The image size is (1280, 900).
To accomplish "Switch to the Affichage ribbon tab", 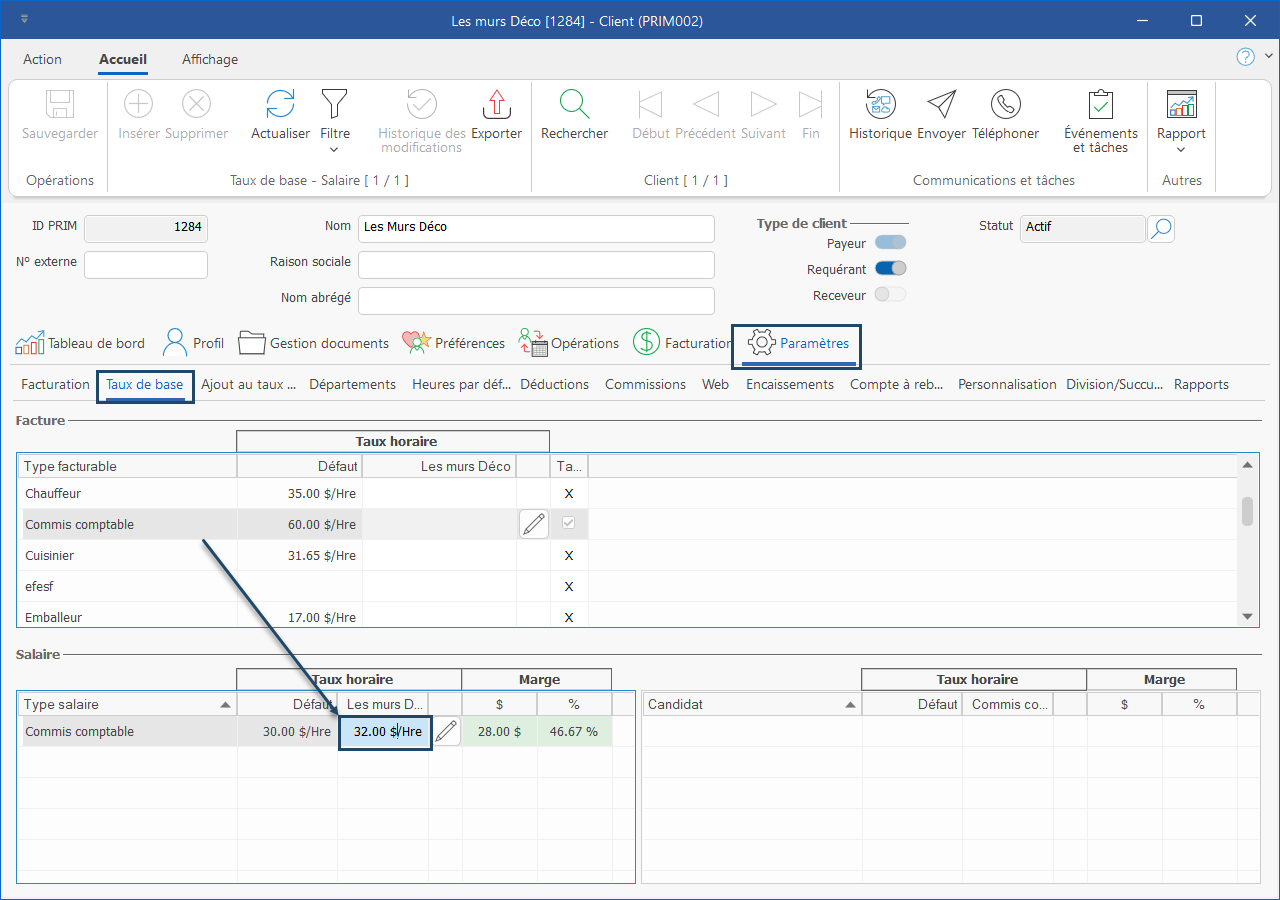I will 210,59.
